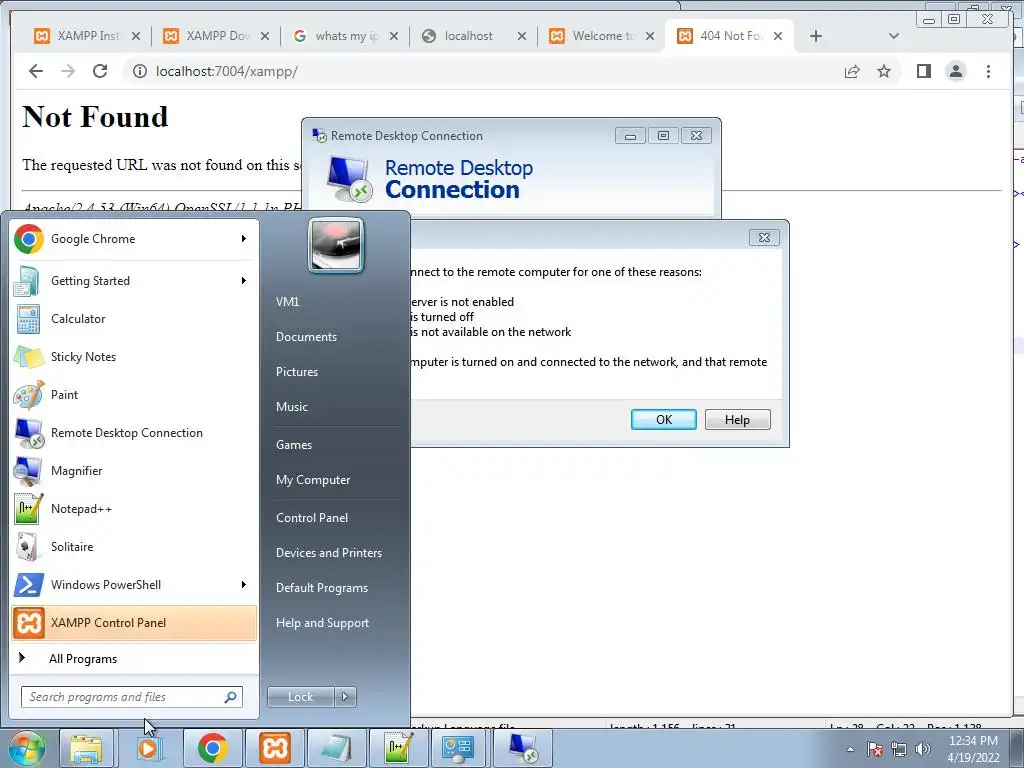Open Chrome three-dot menu

pyautogui.click(x=988, y=71)
